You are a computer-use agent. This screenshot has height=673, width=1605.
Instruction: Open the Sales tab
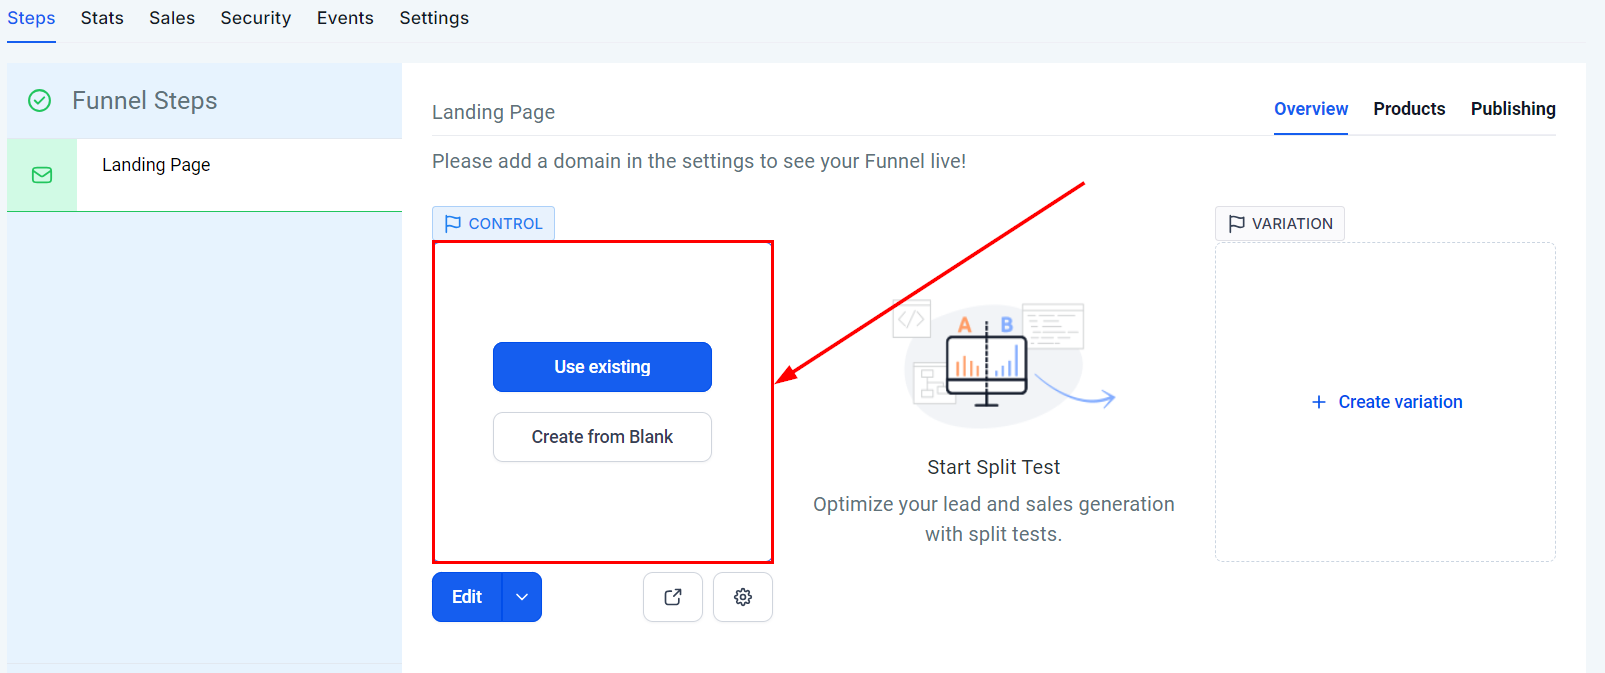(172, 18)
